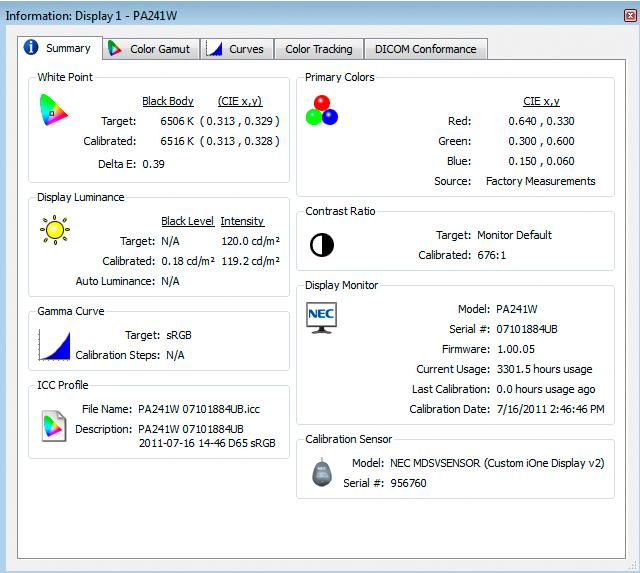Click the NEC monitor icon

click(x=322, y=318)
